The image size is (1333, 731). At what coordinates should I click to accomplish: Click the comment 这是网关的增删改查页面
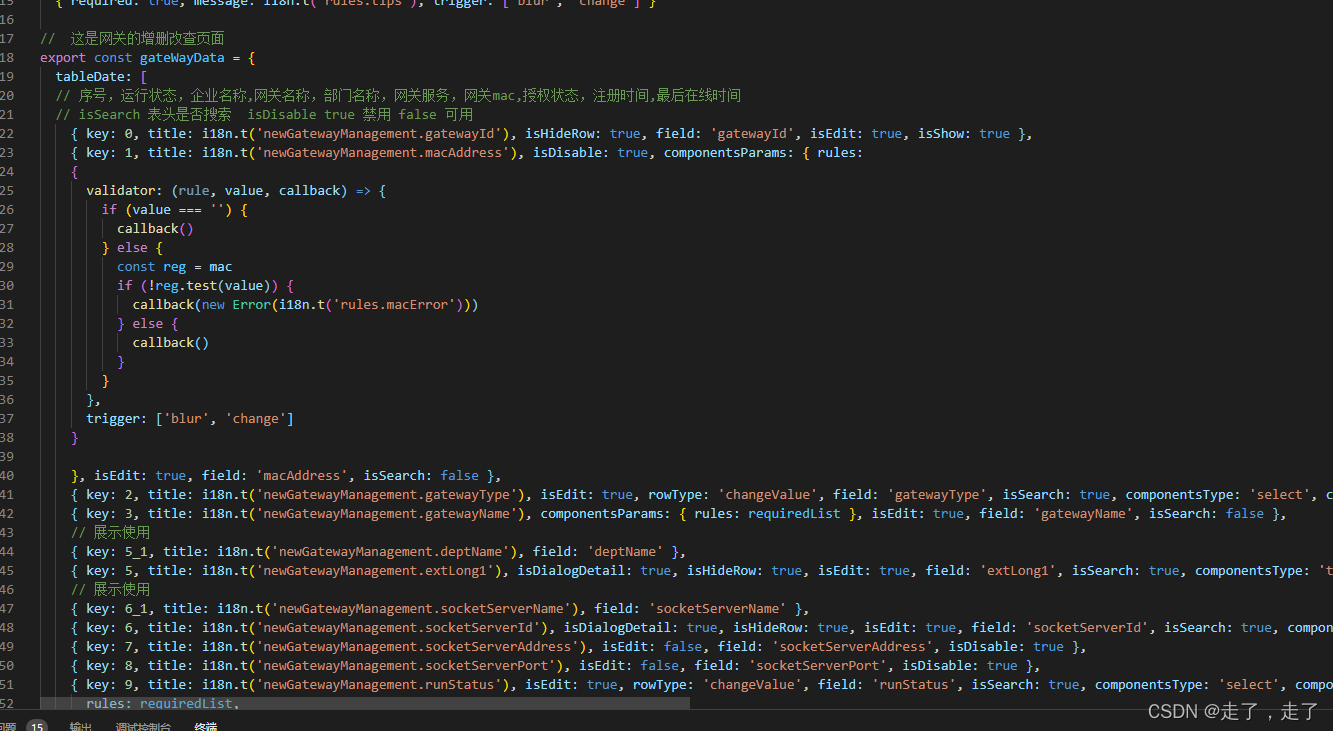pyautogui.click(x=132, y=39)
